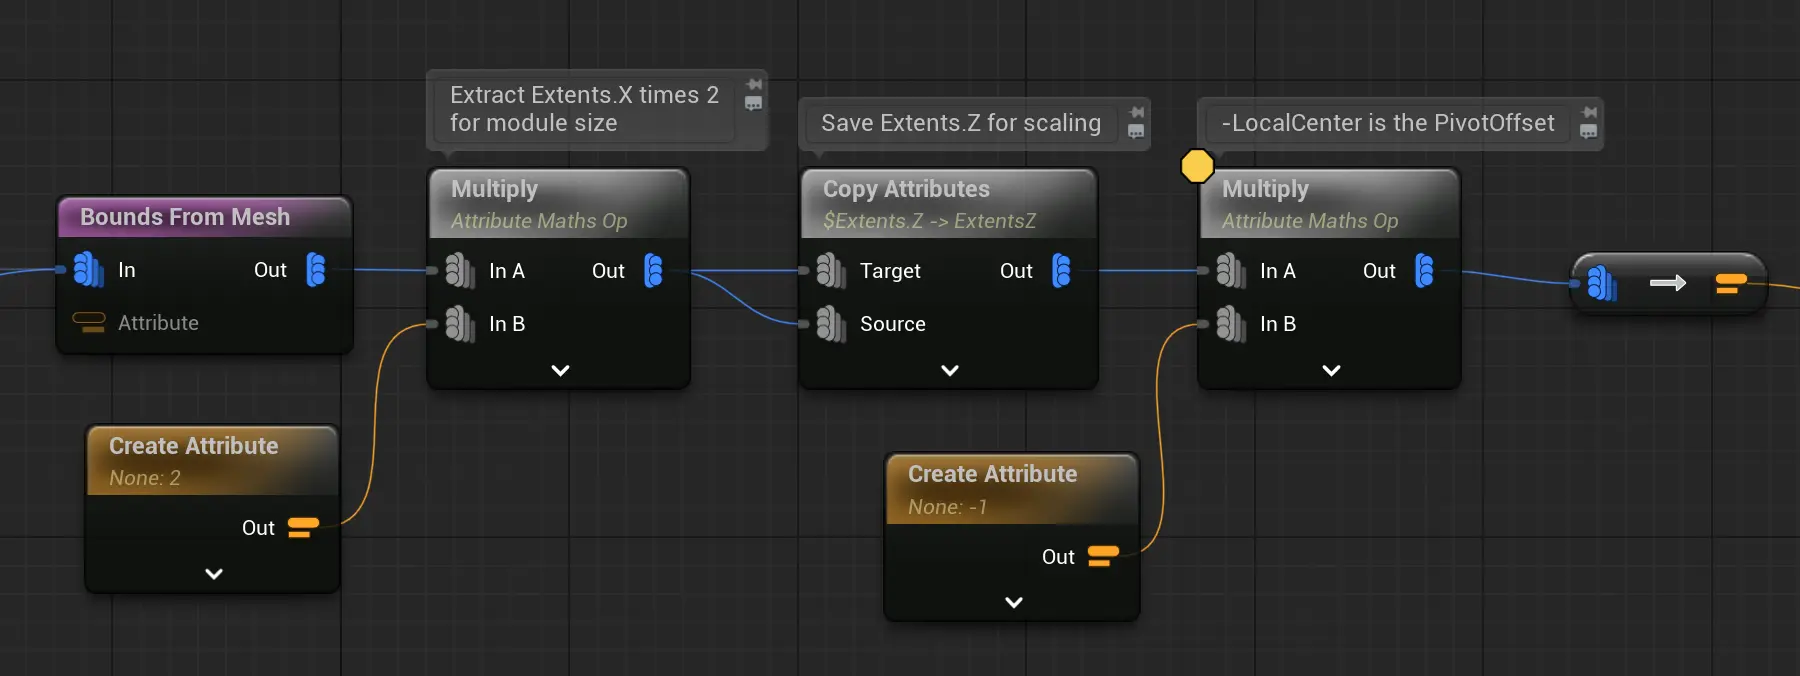Click the Out pin on Bounds From Mesh
The width and height of the screenshot is (1800, 676).
click(x=315, y=270)
